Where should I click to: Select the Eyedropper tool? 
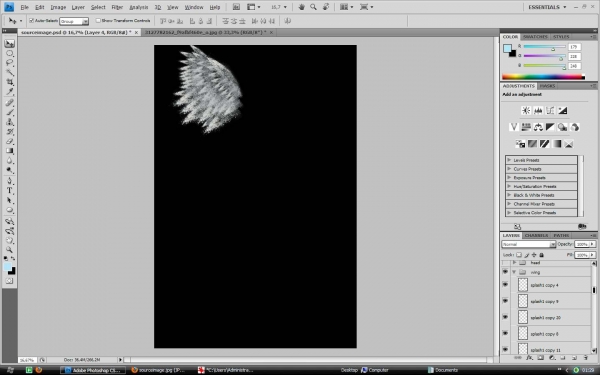(10, 91)
